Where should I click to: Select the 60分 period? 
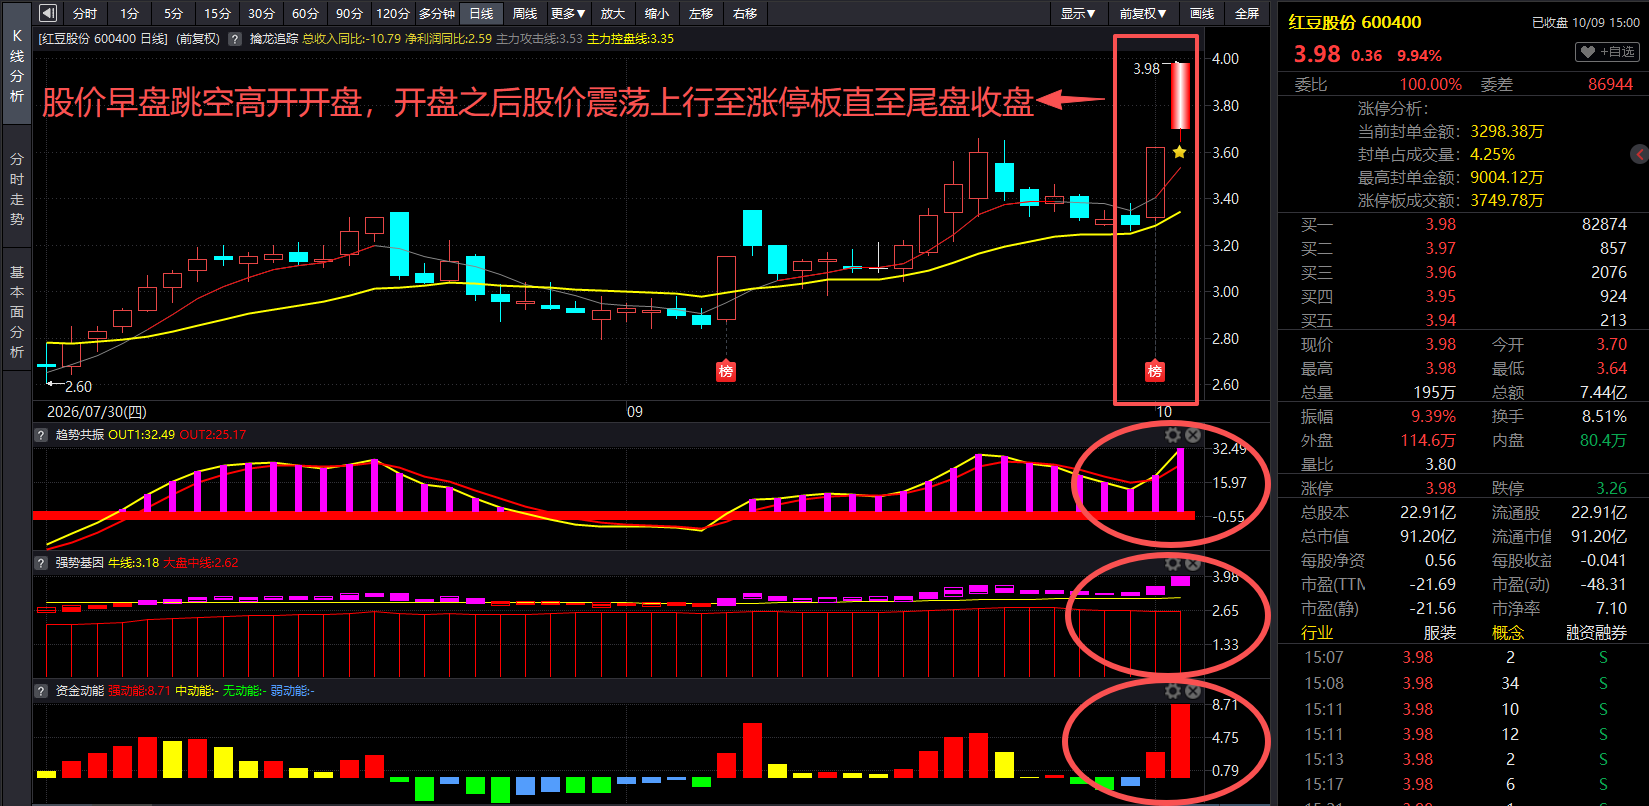[x=306, y=13]
